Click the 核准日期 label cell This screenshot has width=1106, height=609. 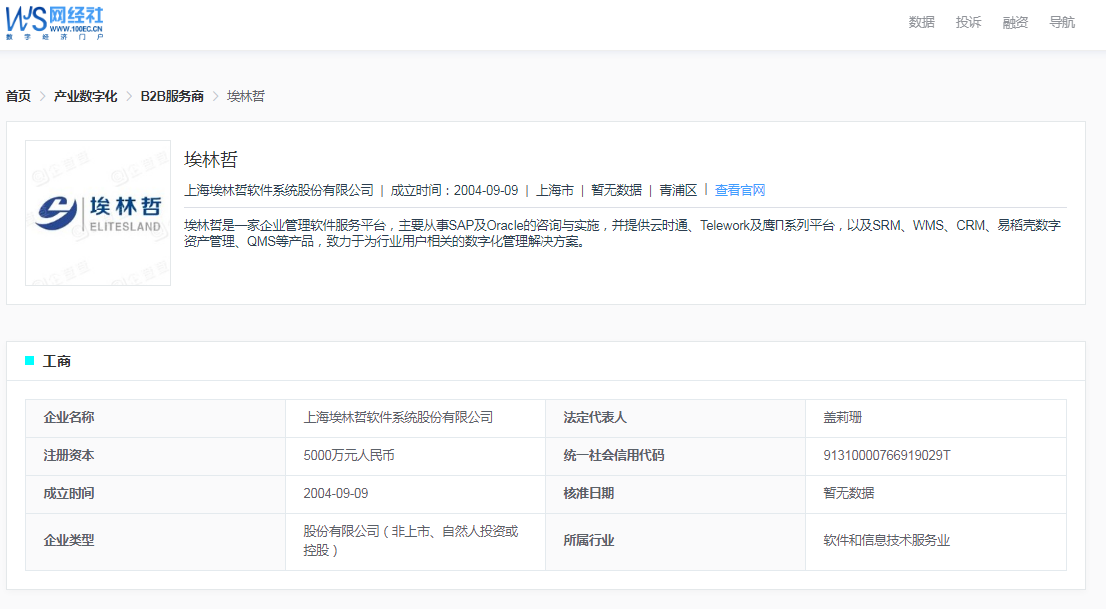[x=675, y=494]
